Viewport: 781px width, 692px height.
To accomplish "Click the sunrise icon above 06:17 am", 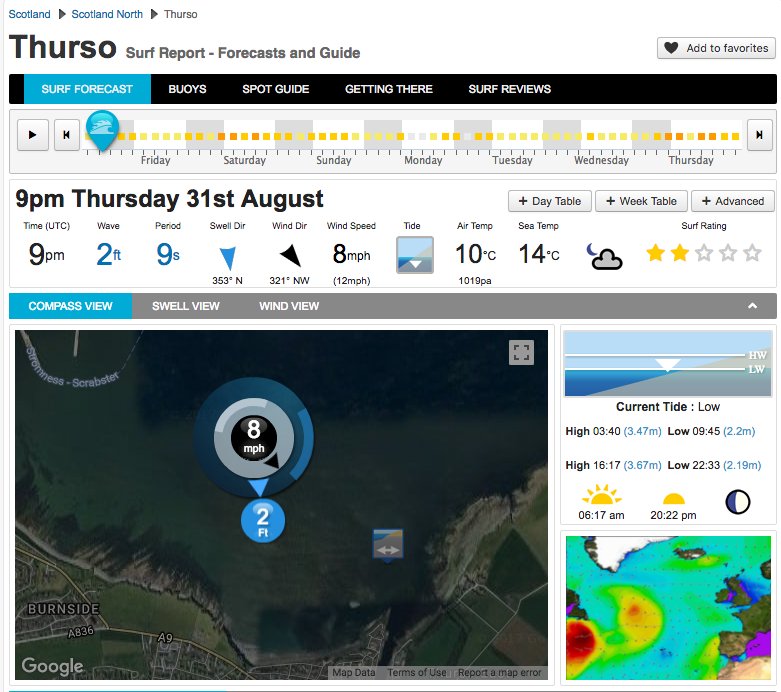I will 601,495.
